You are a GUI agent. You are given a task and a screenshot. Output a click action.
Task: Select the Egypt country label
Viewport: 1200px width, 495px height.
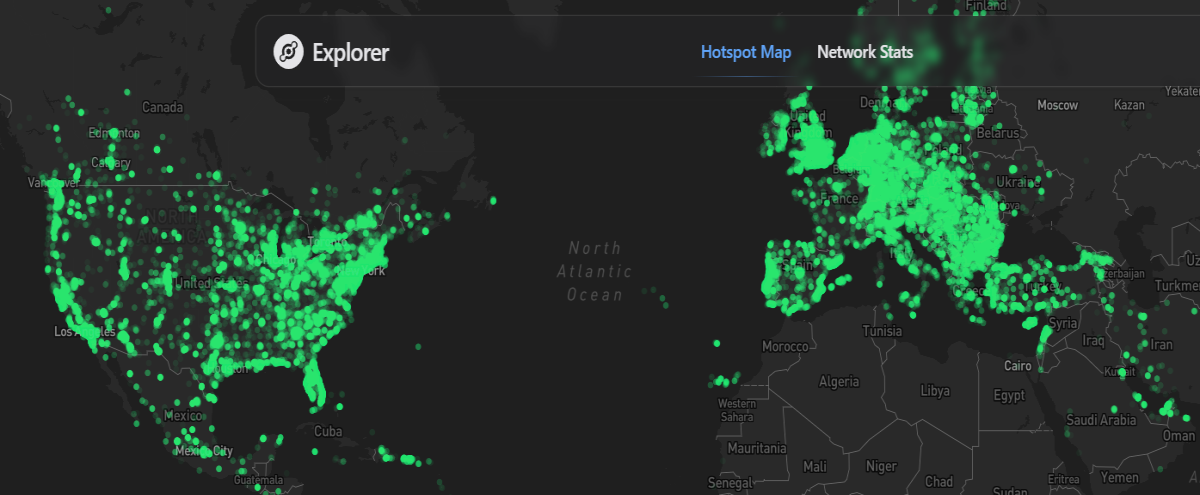(x=1009, y=396)
